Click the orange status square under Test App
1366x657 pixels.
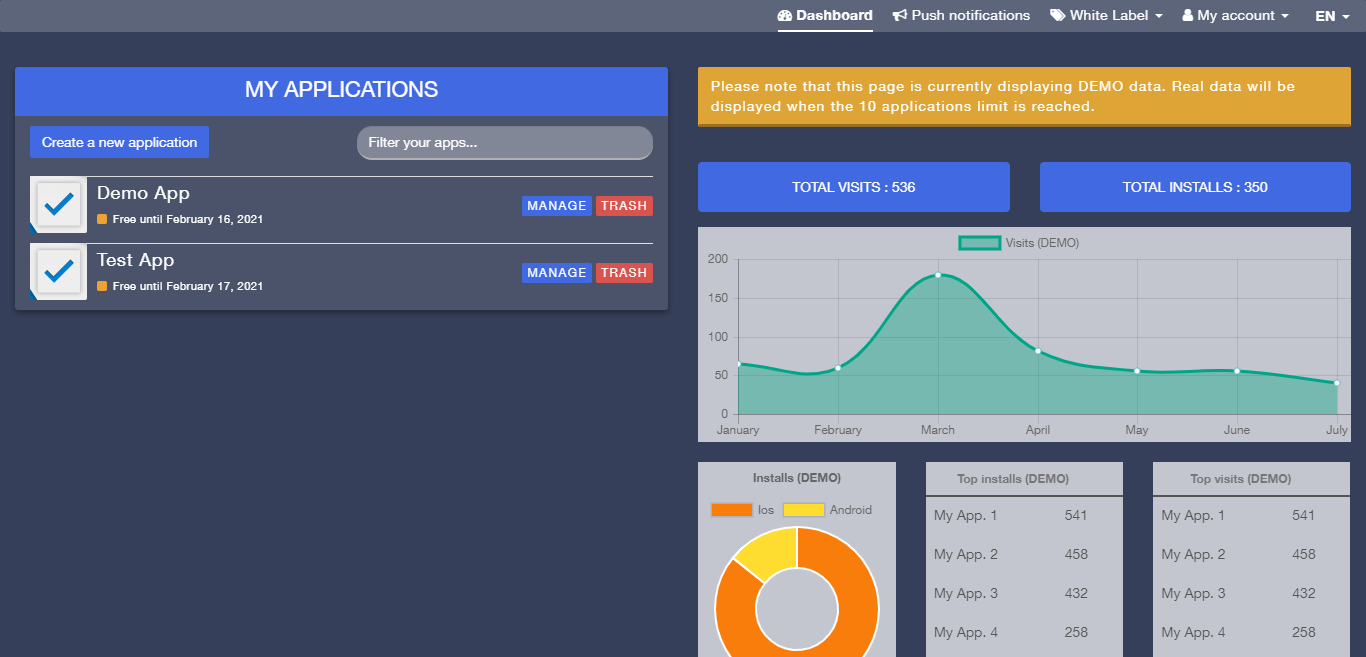click(102, 286)
